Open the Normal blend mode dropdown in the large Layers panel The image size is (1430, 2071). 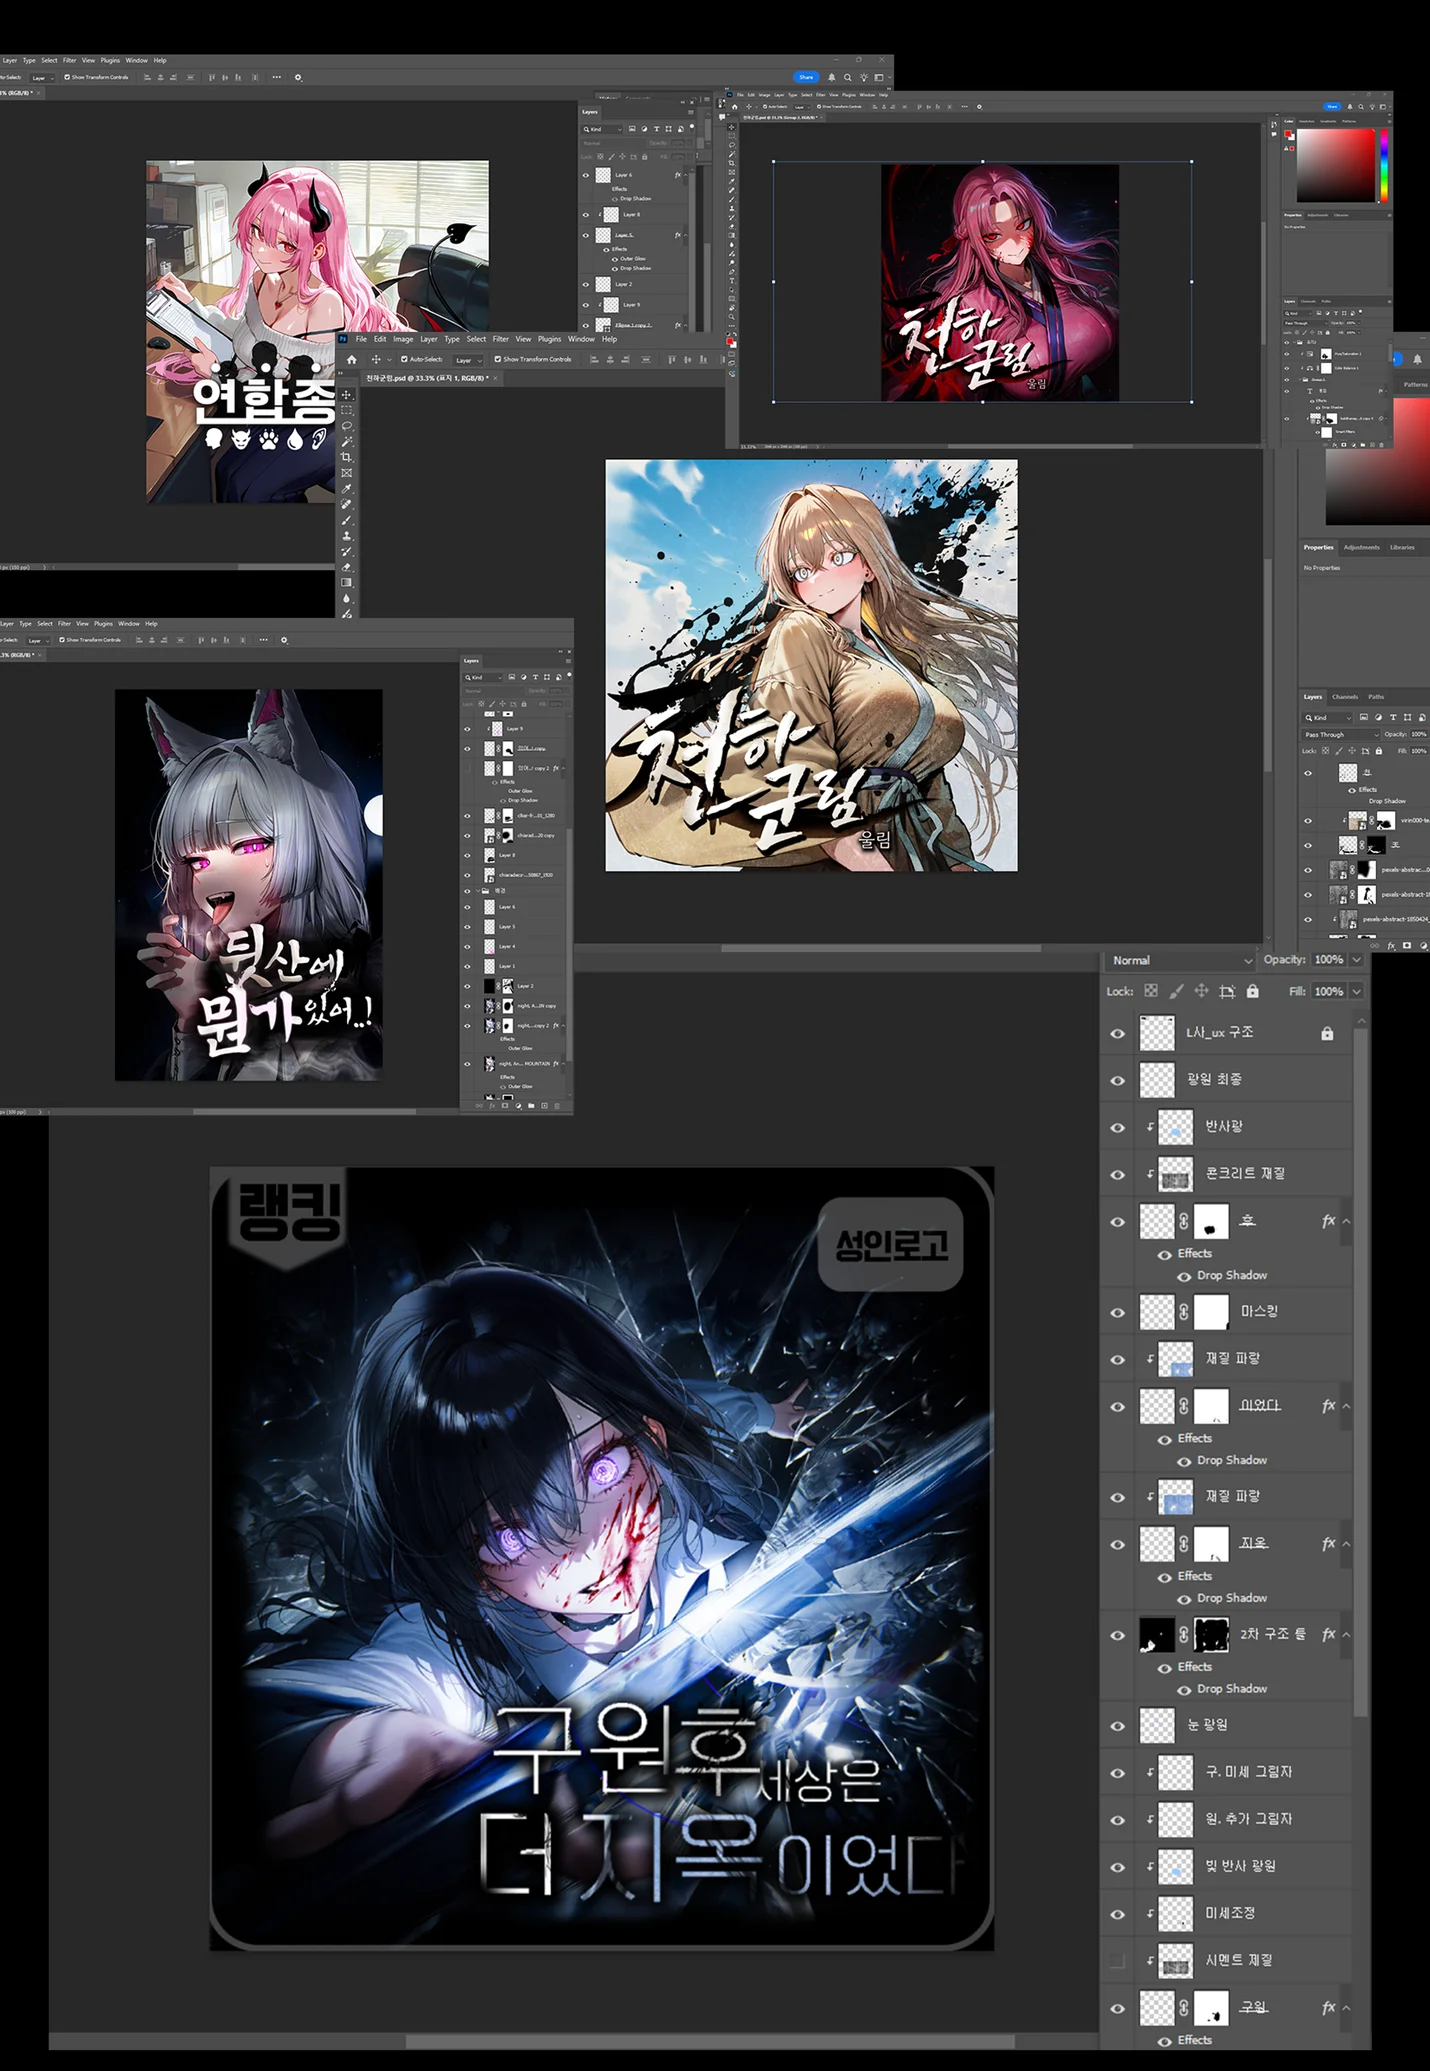pos(1179,960)
